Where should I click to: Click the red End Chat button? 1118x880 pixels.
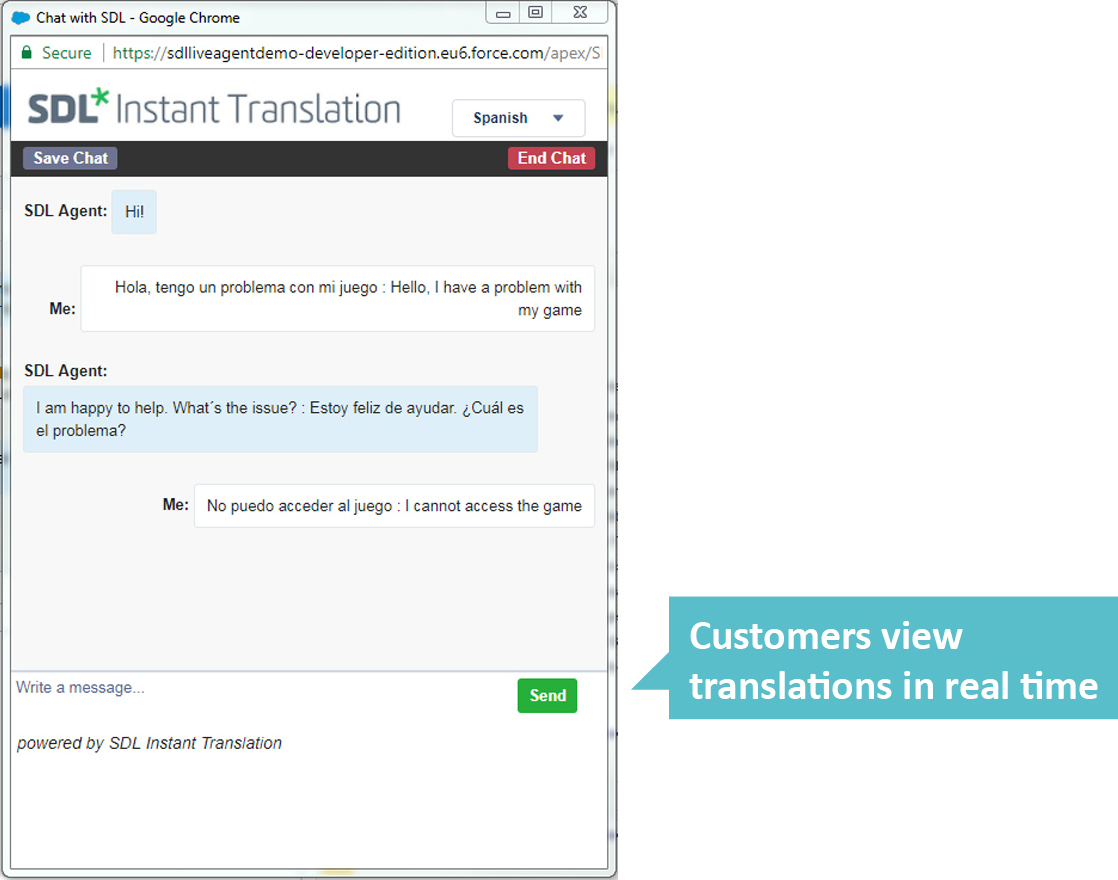tap(551, 158)
